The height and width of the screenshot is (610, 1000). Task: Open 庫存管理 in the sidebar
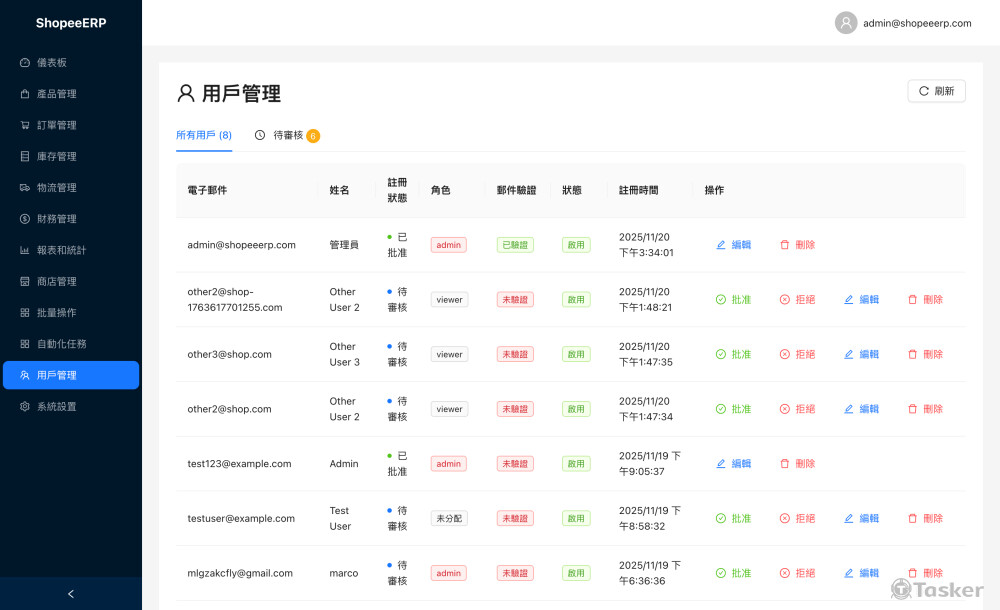56,157
